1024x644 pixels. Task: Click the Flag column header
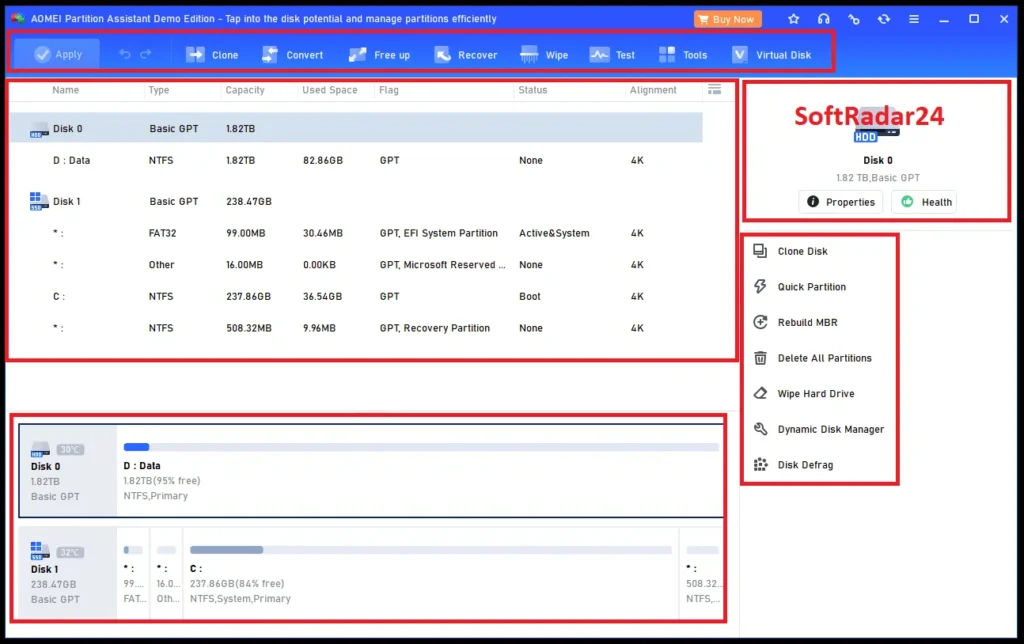389,90
